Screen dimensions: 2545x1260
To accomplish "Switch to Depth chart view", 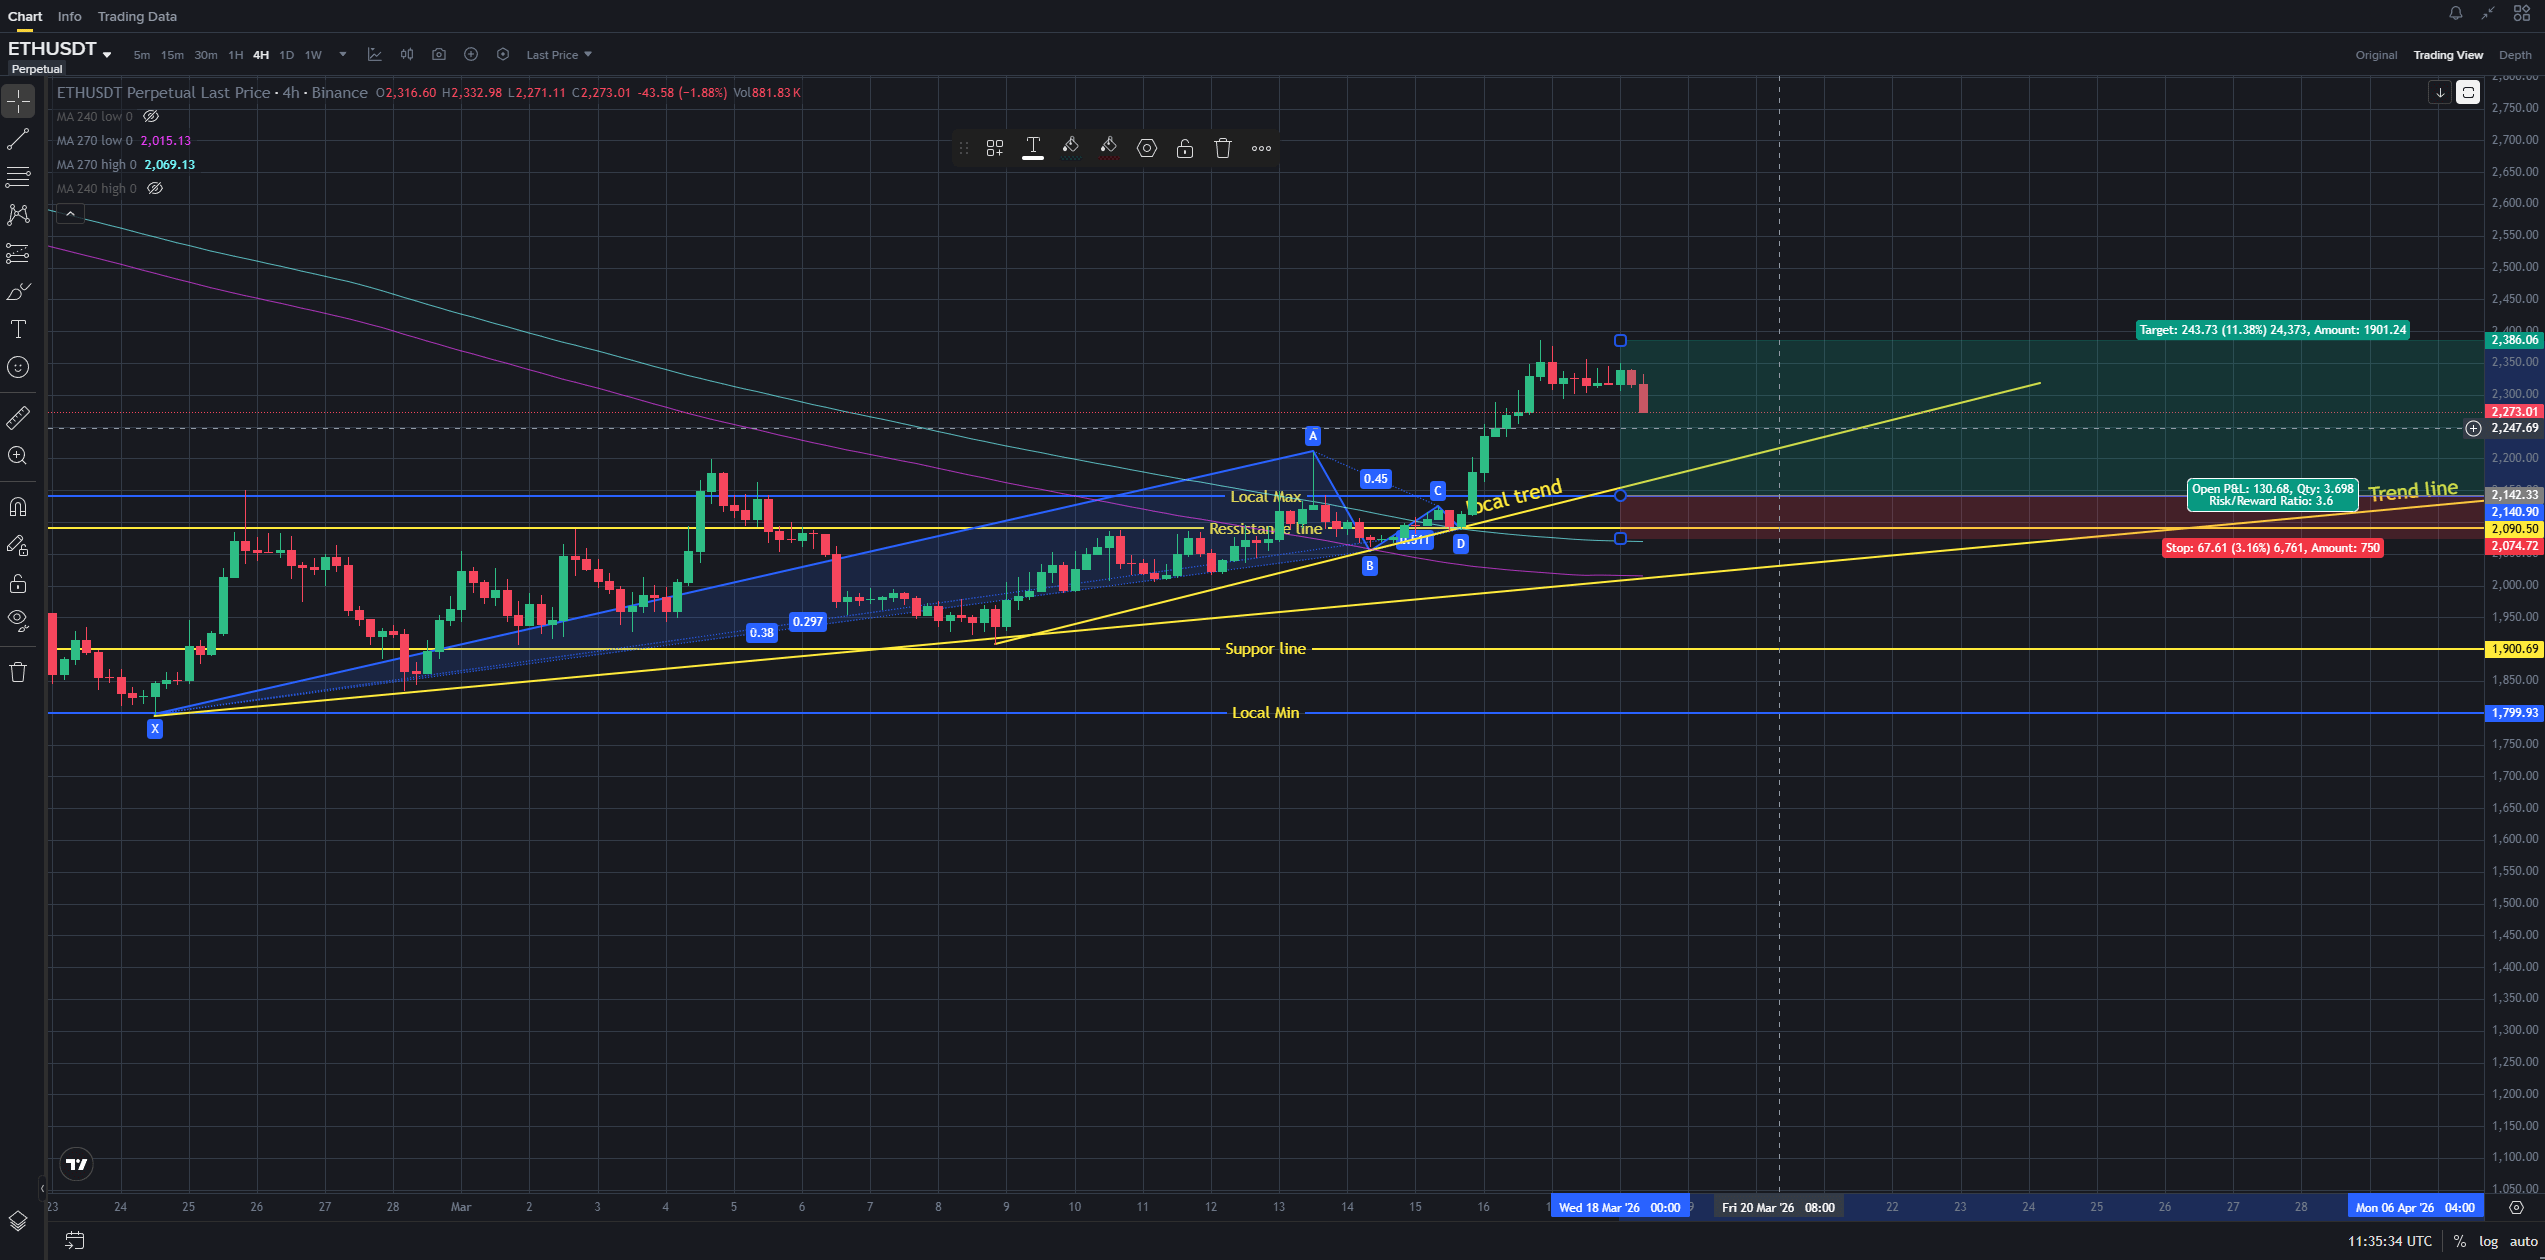I will (2514, 55).
